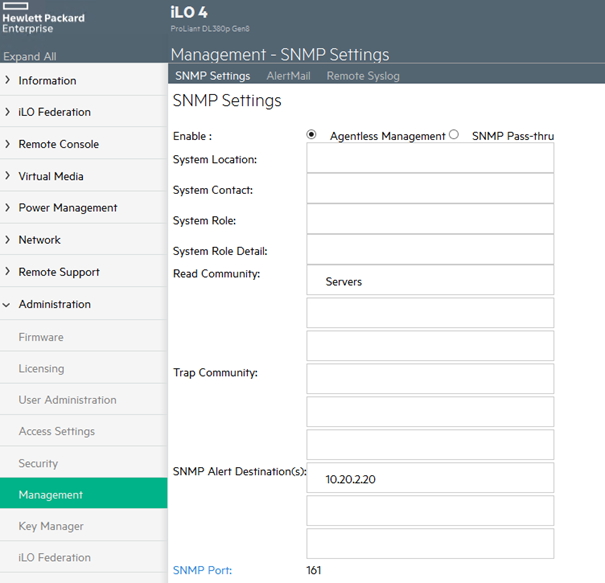Viewport: 605px width, 583px height.
Task: Expand the Network section chevron
Action: pos(7,240)
